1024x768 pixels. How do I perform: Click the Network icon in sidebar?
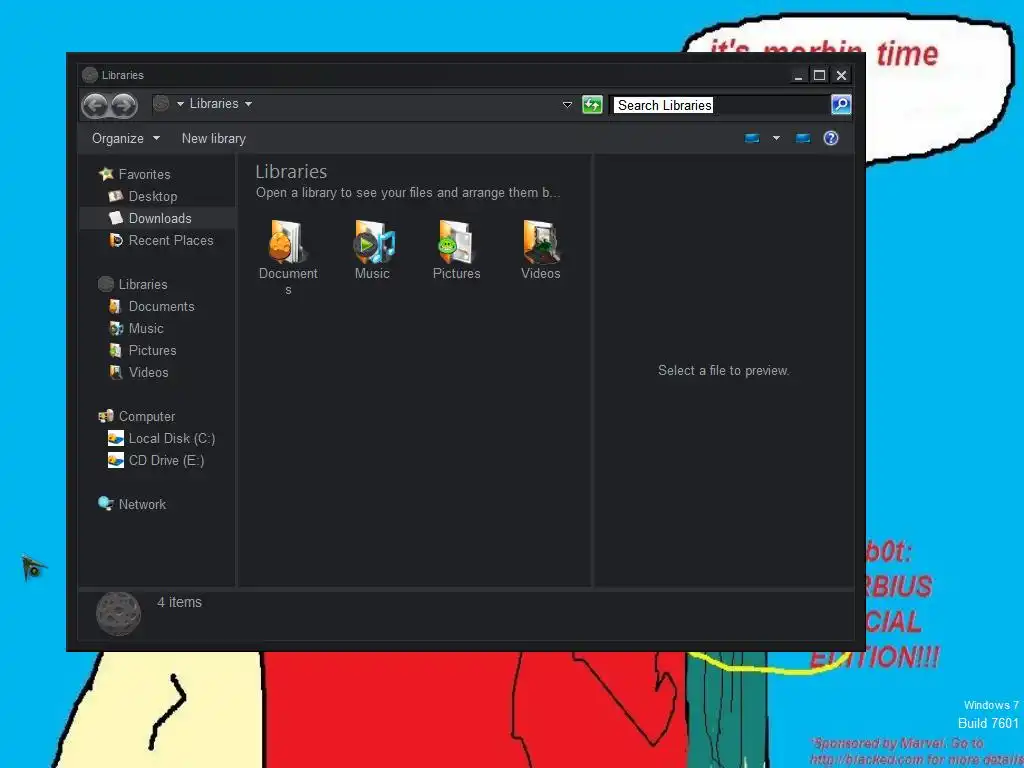pos(106,504)
